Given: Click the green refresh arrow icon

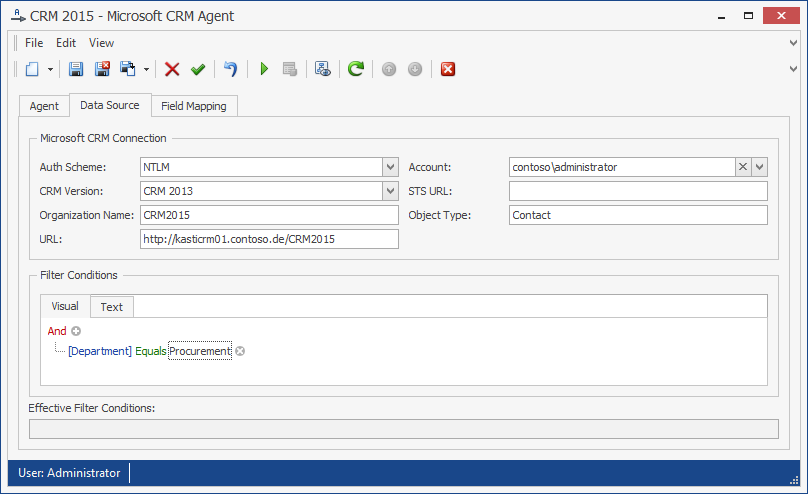Looking at the screenshot, I should 356,69.
